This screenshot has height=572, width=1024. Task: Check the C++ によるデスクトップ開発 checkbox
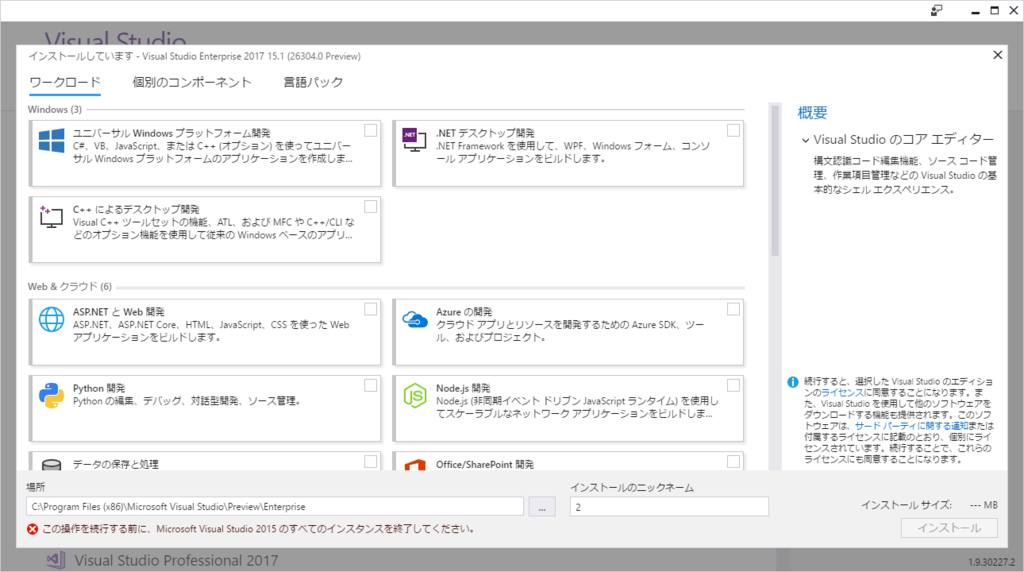point(370,207)
